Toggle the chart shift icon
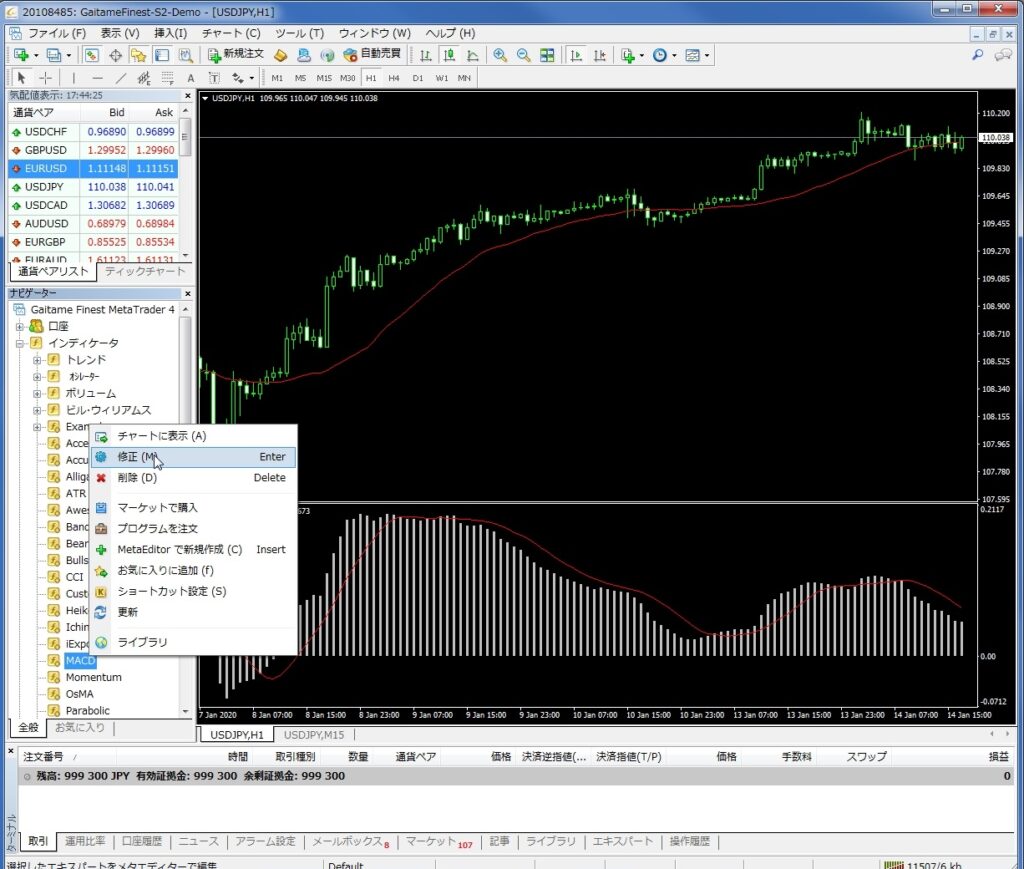 tap(600, 55)
